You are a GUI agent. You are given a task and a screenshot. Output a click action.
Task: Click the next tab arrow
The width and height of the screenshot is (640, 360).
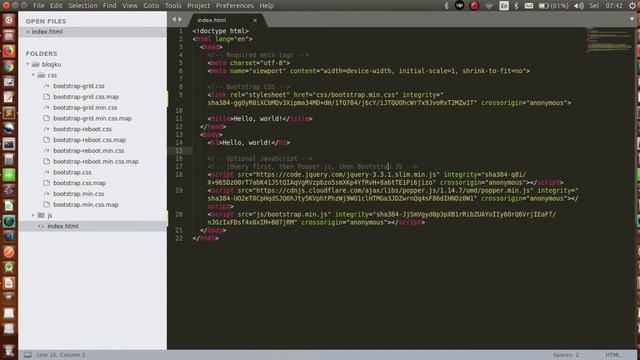point(180,19)
